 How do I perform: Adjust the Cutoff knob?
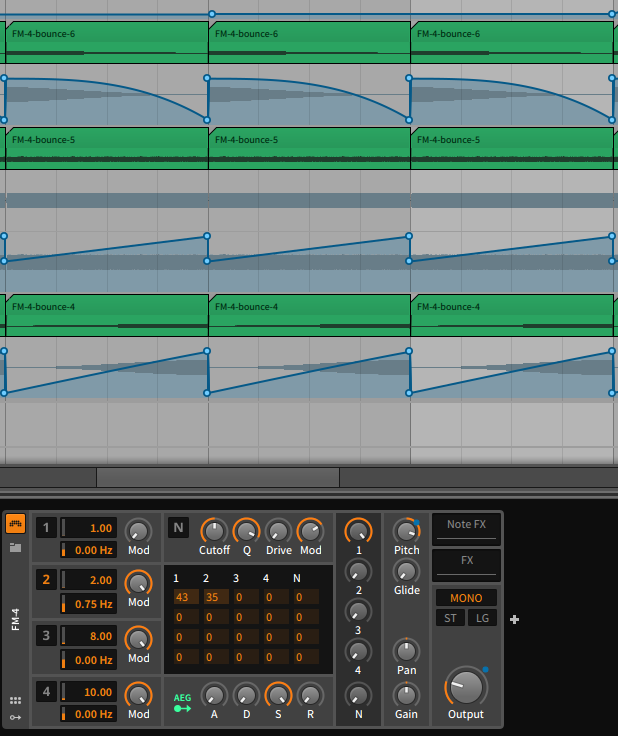(214, 532)
